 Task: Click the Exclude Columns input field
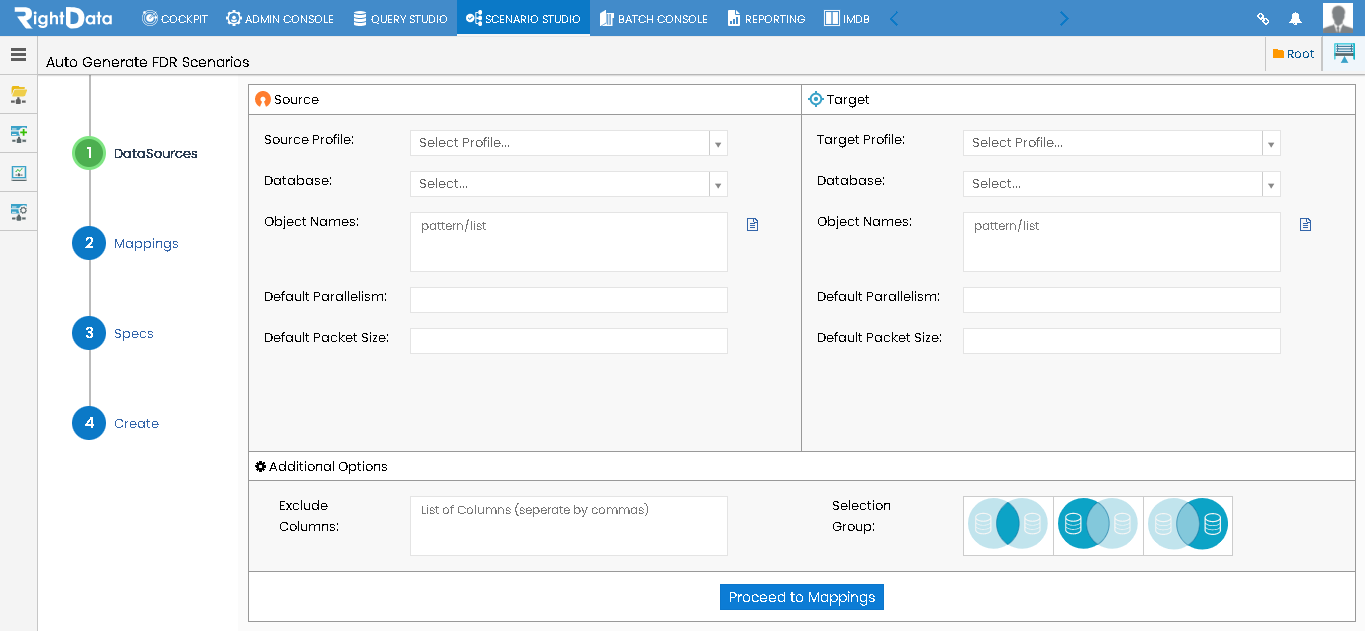(568, 525)
